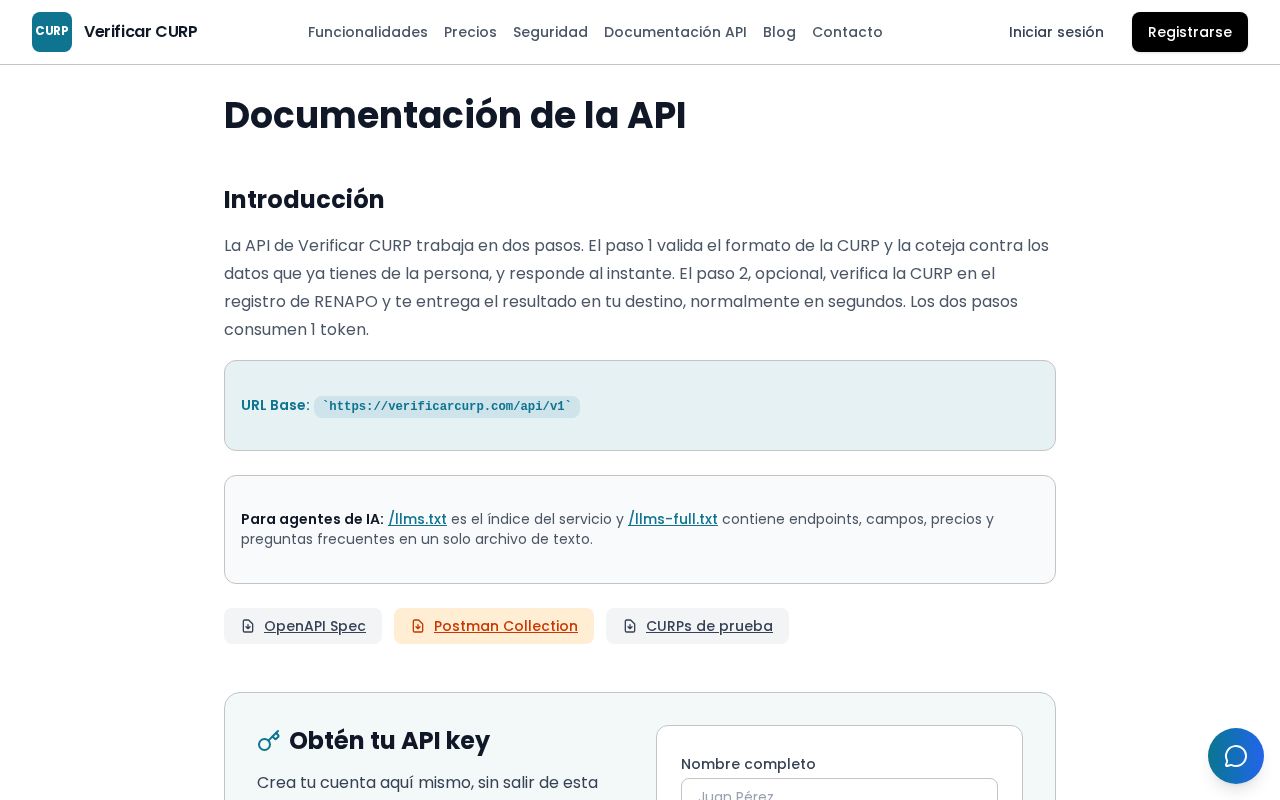
Task: Open Funcionalidades in the navigation
Action: (368, 32)
